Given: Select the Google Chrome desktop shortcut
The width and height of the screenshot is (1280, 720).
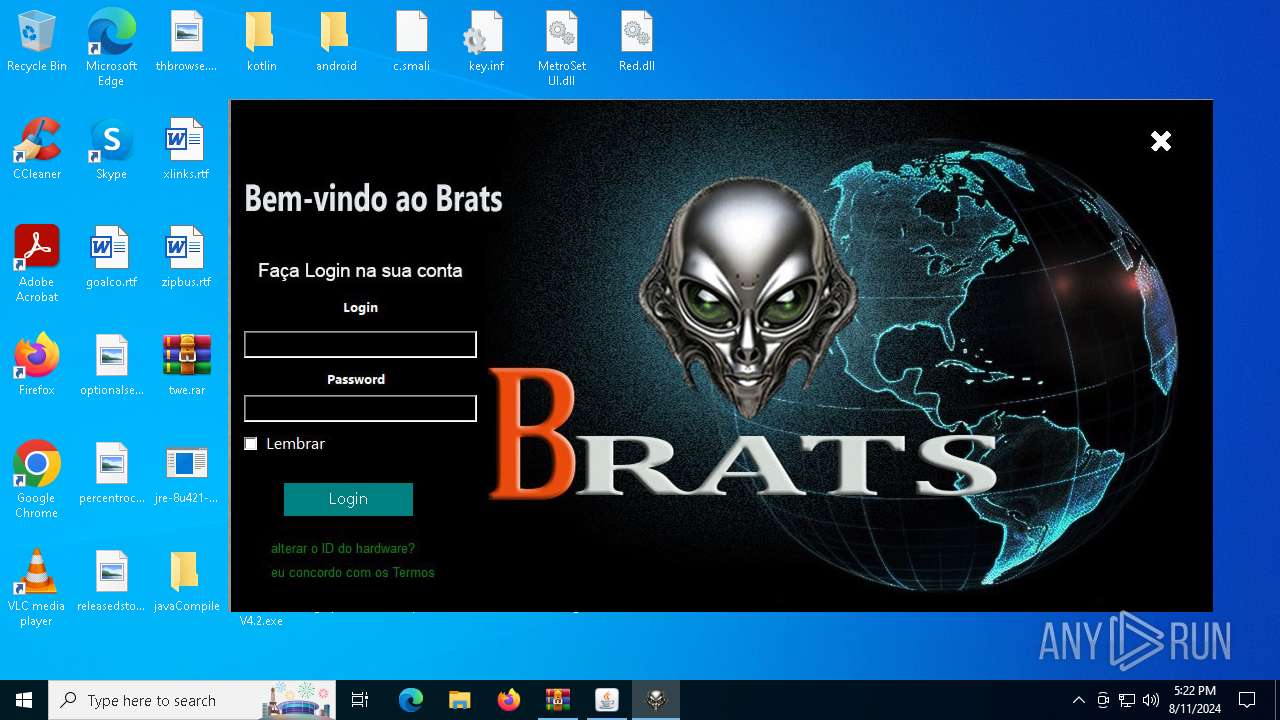Looking at the screenshot, I should [x=37, y=480].
